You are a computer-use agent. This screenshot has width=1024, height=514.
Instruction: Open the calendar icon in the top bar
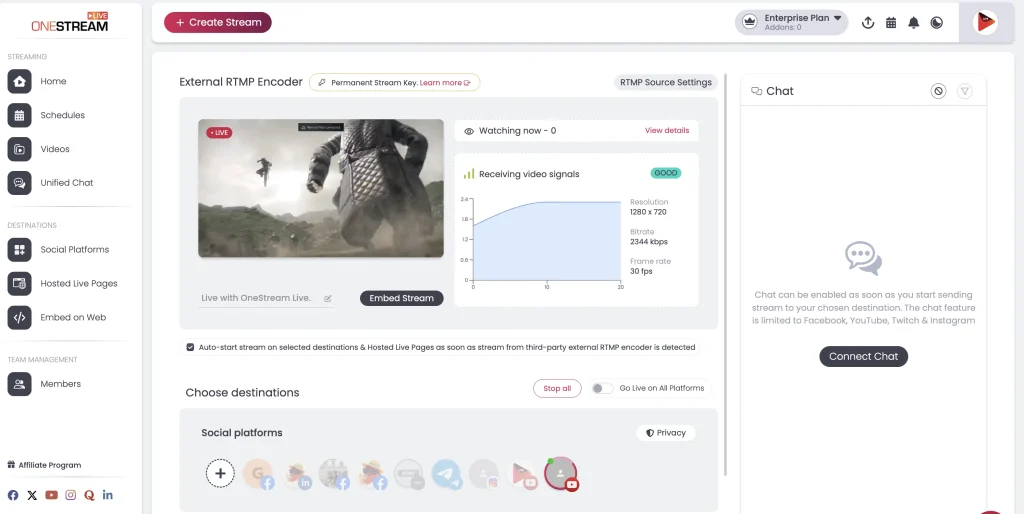[890, 23]
